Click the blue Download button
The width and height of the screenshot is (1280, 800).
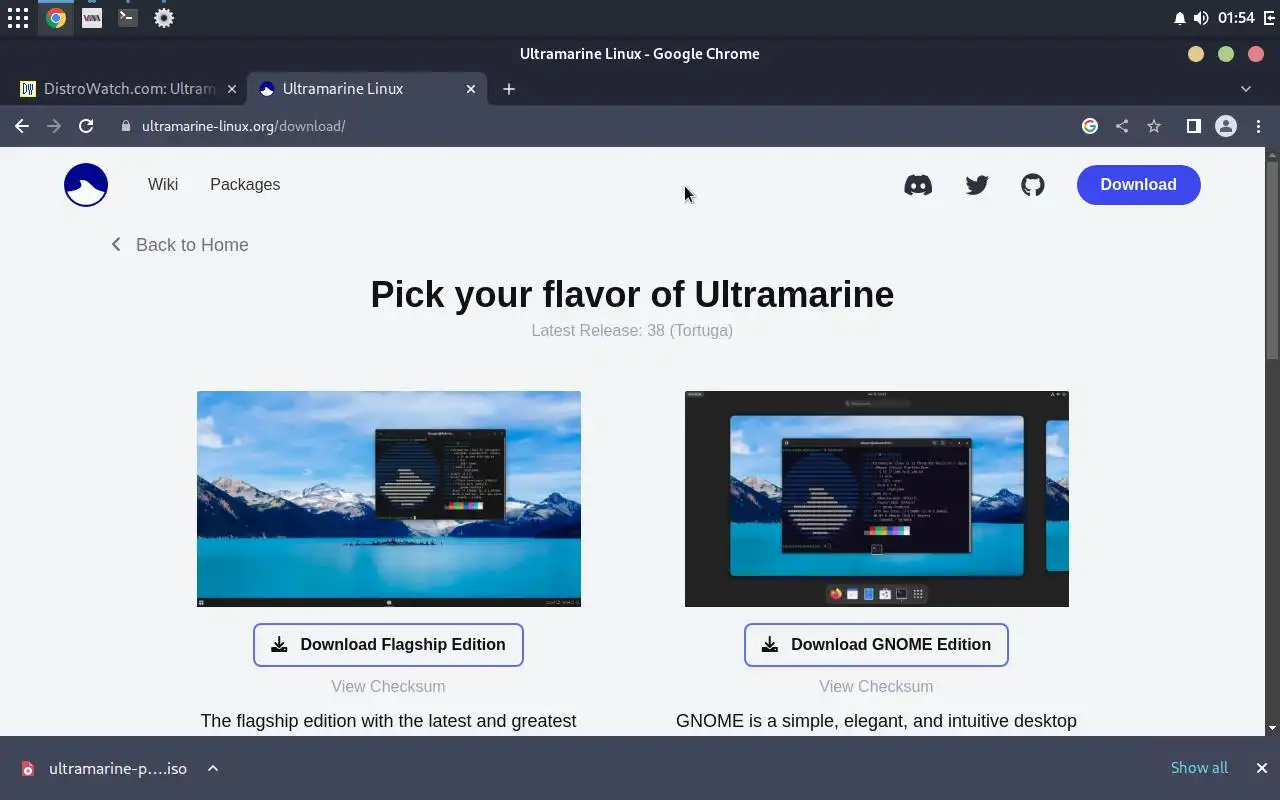pyautogui.click(x=1139, y=185)
